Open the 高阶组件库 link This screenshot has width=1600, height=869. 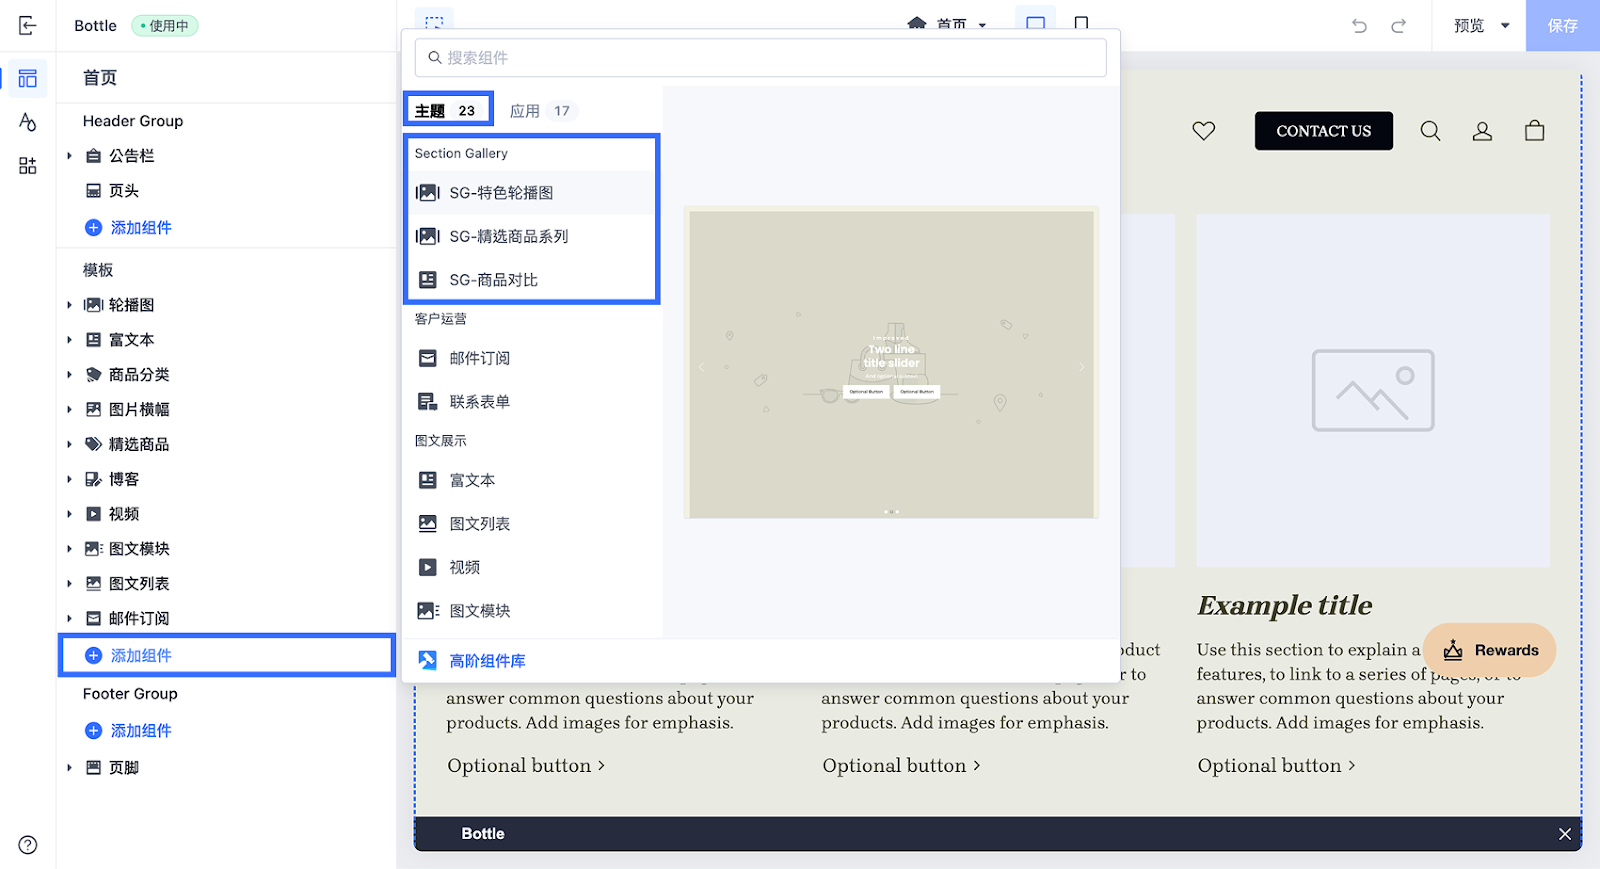(x=471, y=661)
